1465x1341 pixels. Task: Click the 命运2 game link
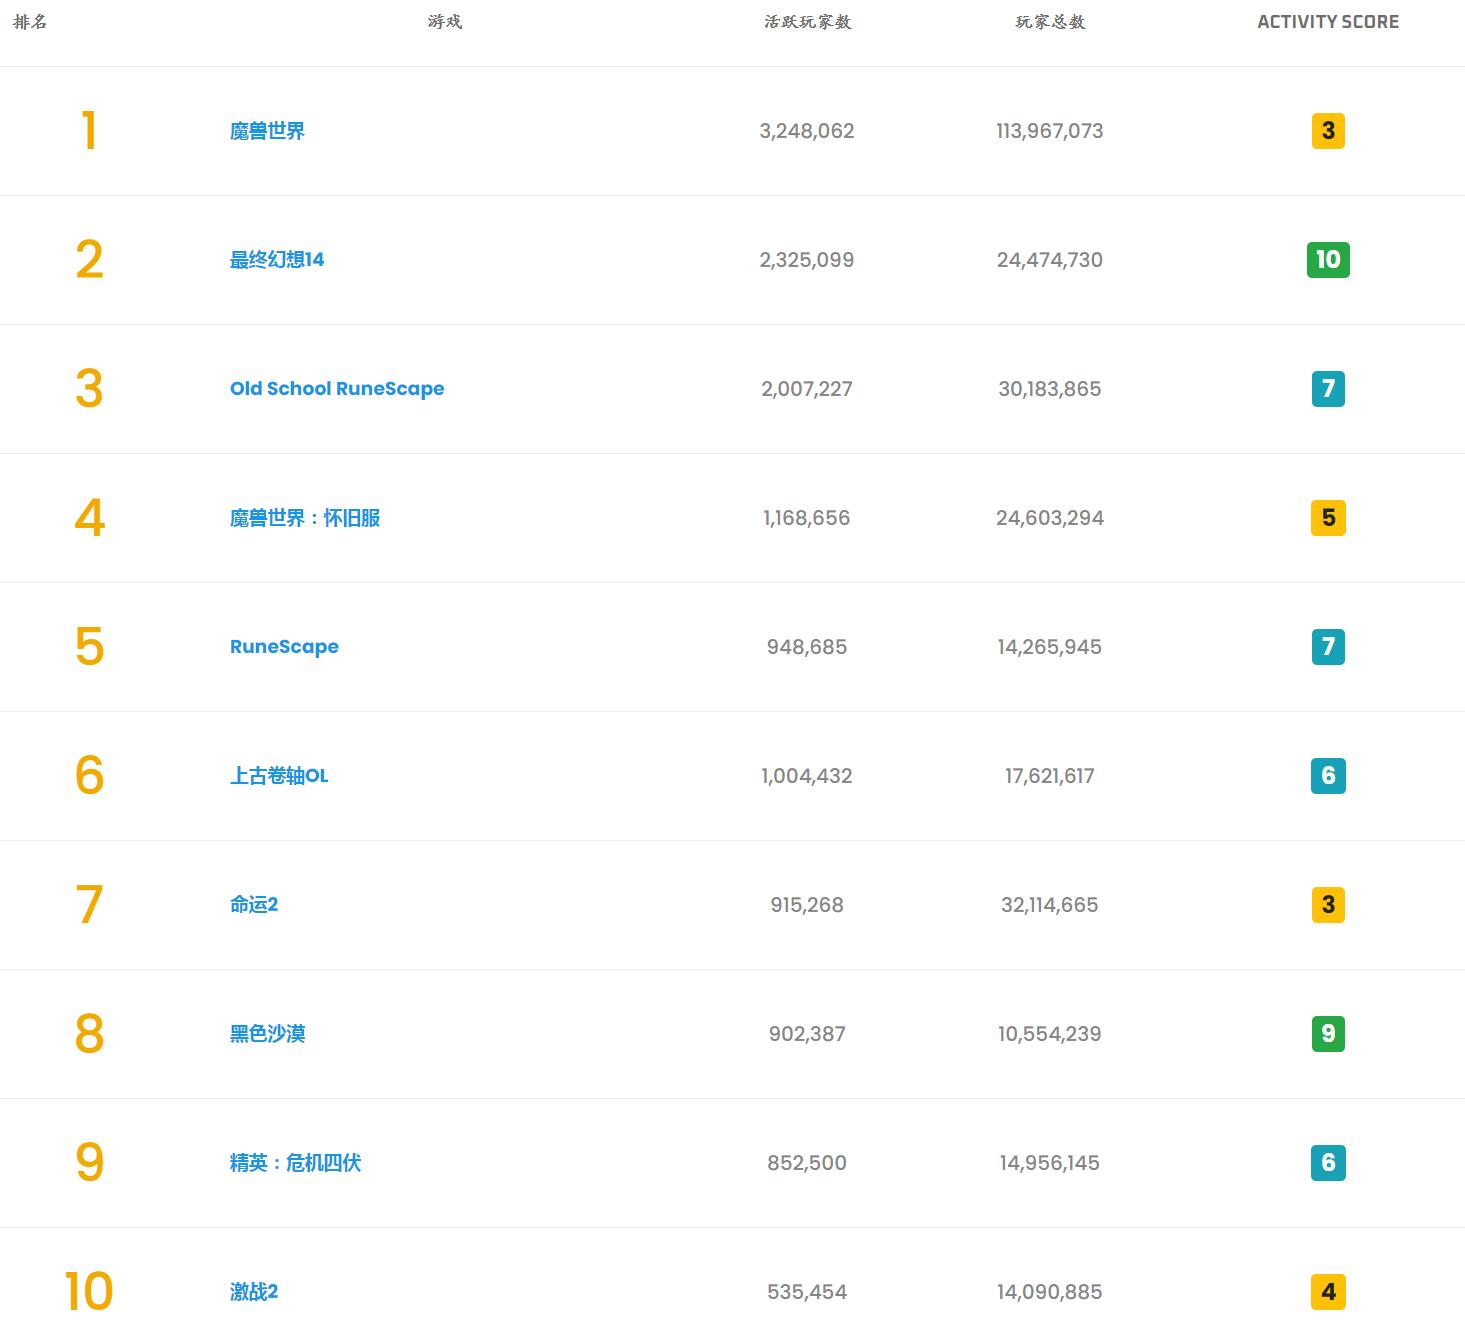pyautogui.click(x=252, y=905)
